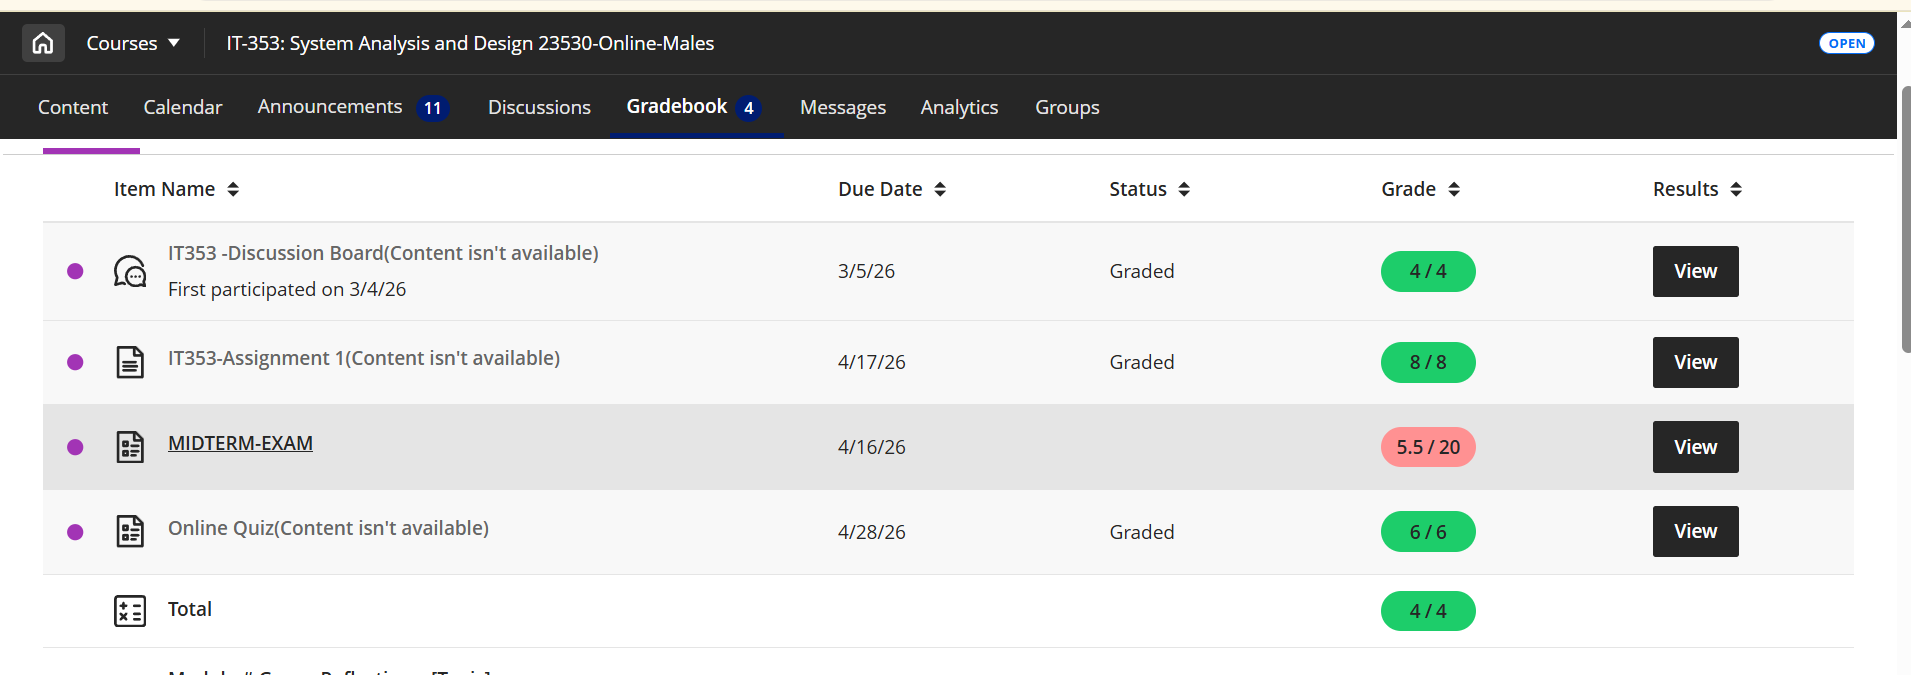Image resolution: width=1911 pixels, height=675 pixels.
Task: Go to the home icon
Action: pos(43,43)
